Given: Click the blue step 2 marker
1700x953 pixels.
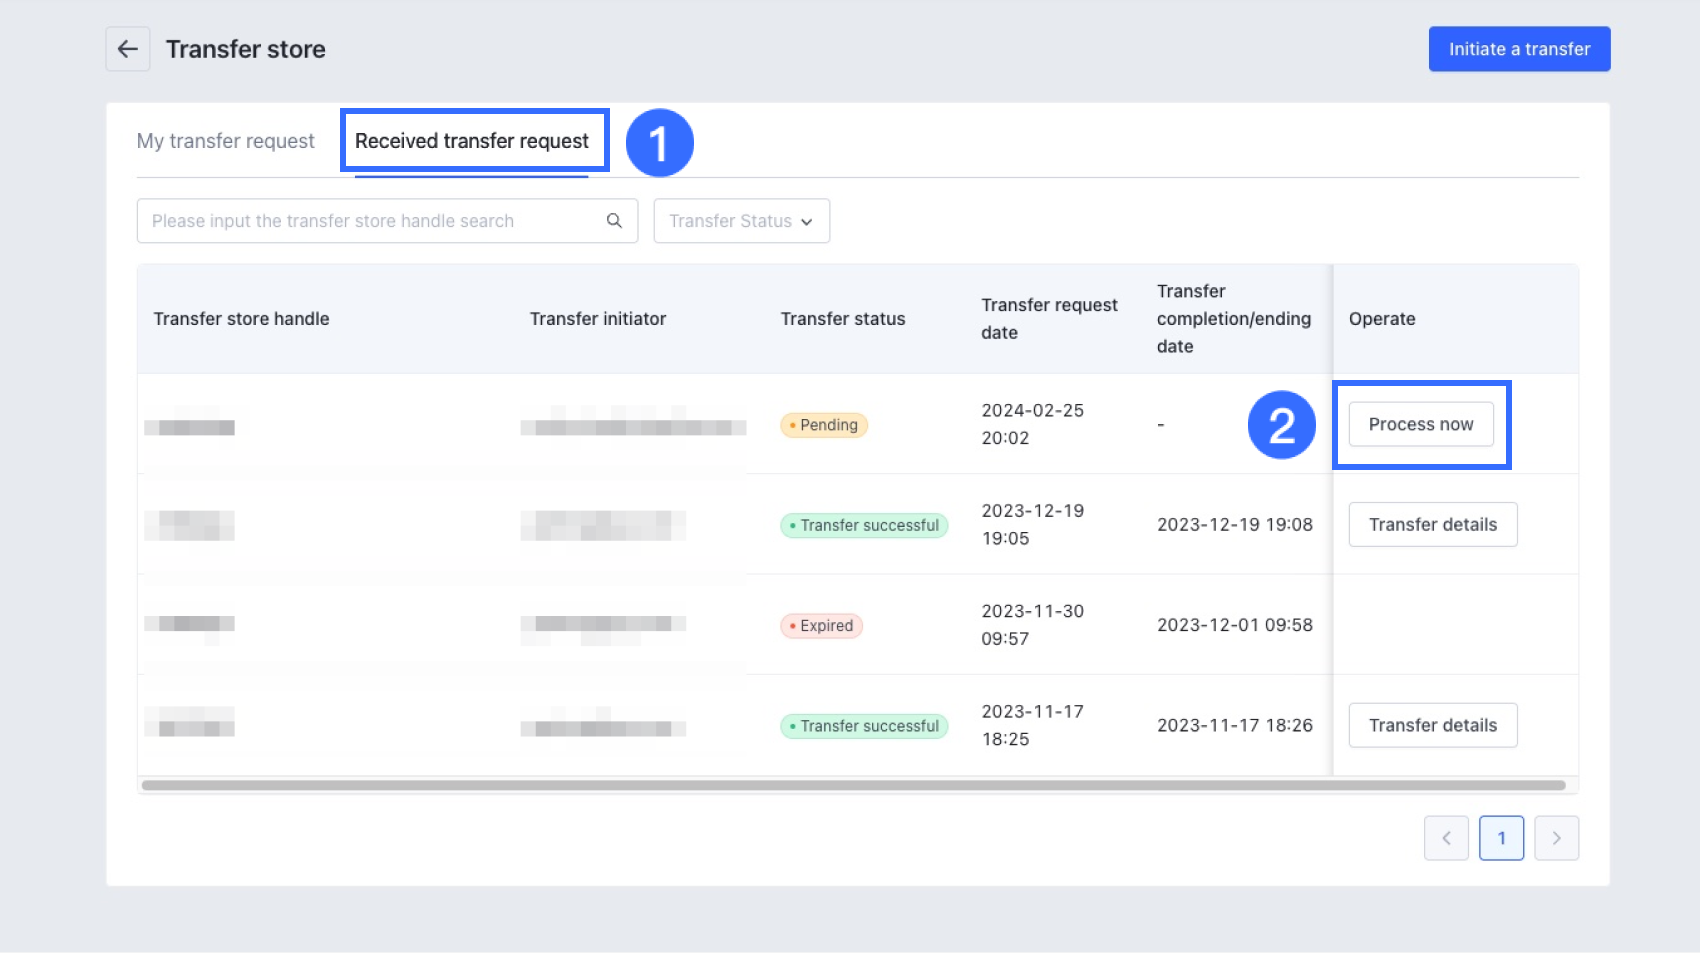Looking at the screenshot, I should (x=1281, y=425).
